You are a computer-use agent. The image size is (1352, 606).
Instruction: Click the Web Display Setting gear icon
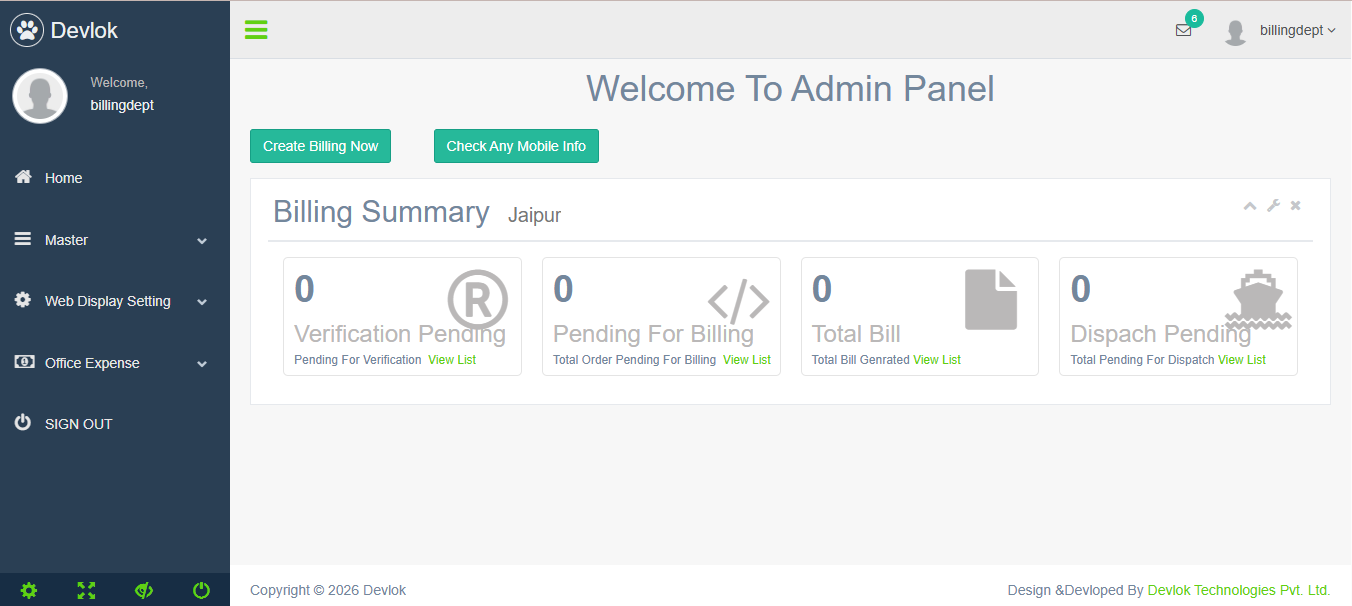coord(23,300)
